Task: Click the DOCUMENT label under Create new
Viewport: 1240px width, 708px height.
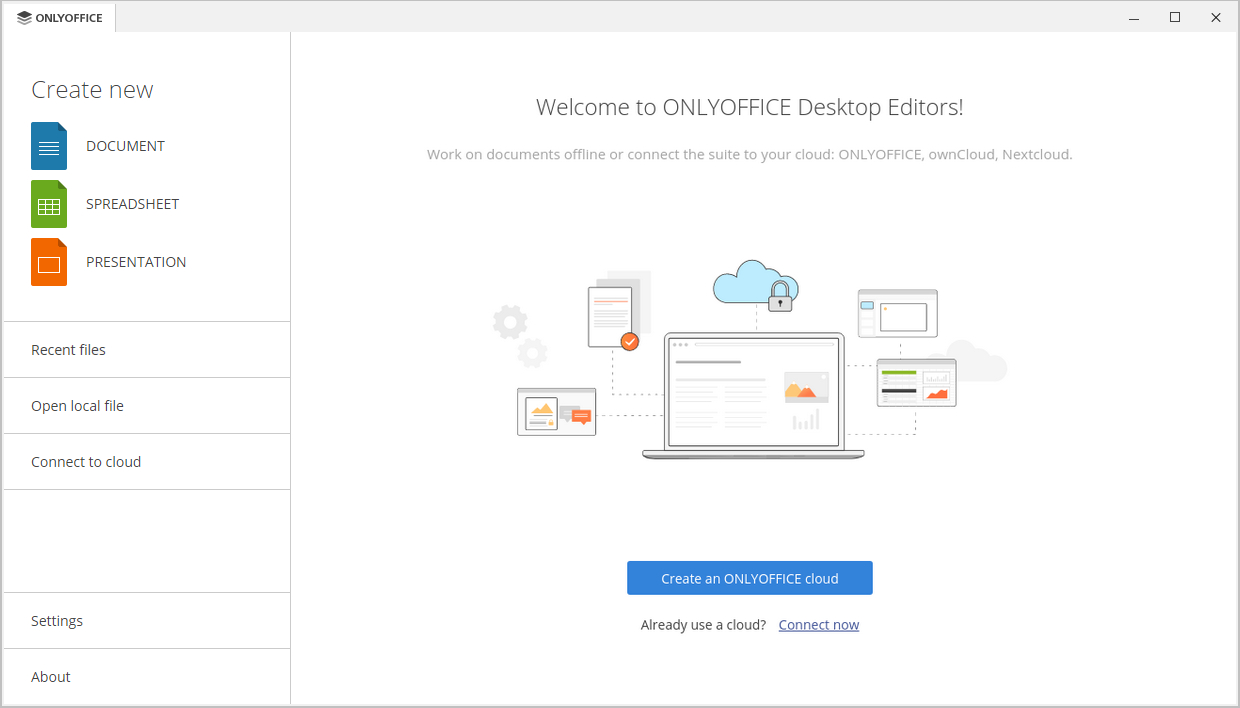Action: point(125,146)
